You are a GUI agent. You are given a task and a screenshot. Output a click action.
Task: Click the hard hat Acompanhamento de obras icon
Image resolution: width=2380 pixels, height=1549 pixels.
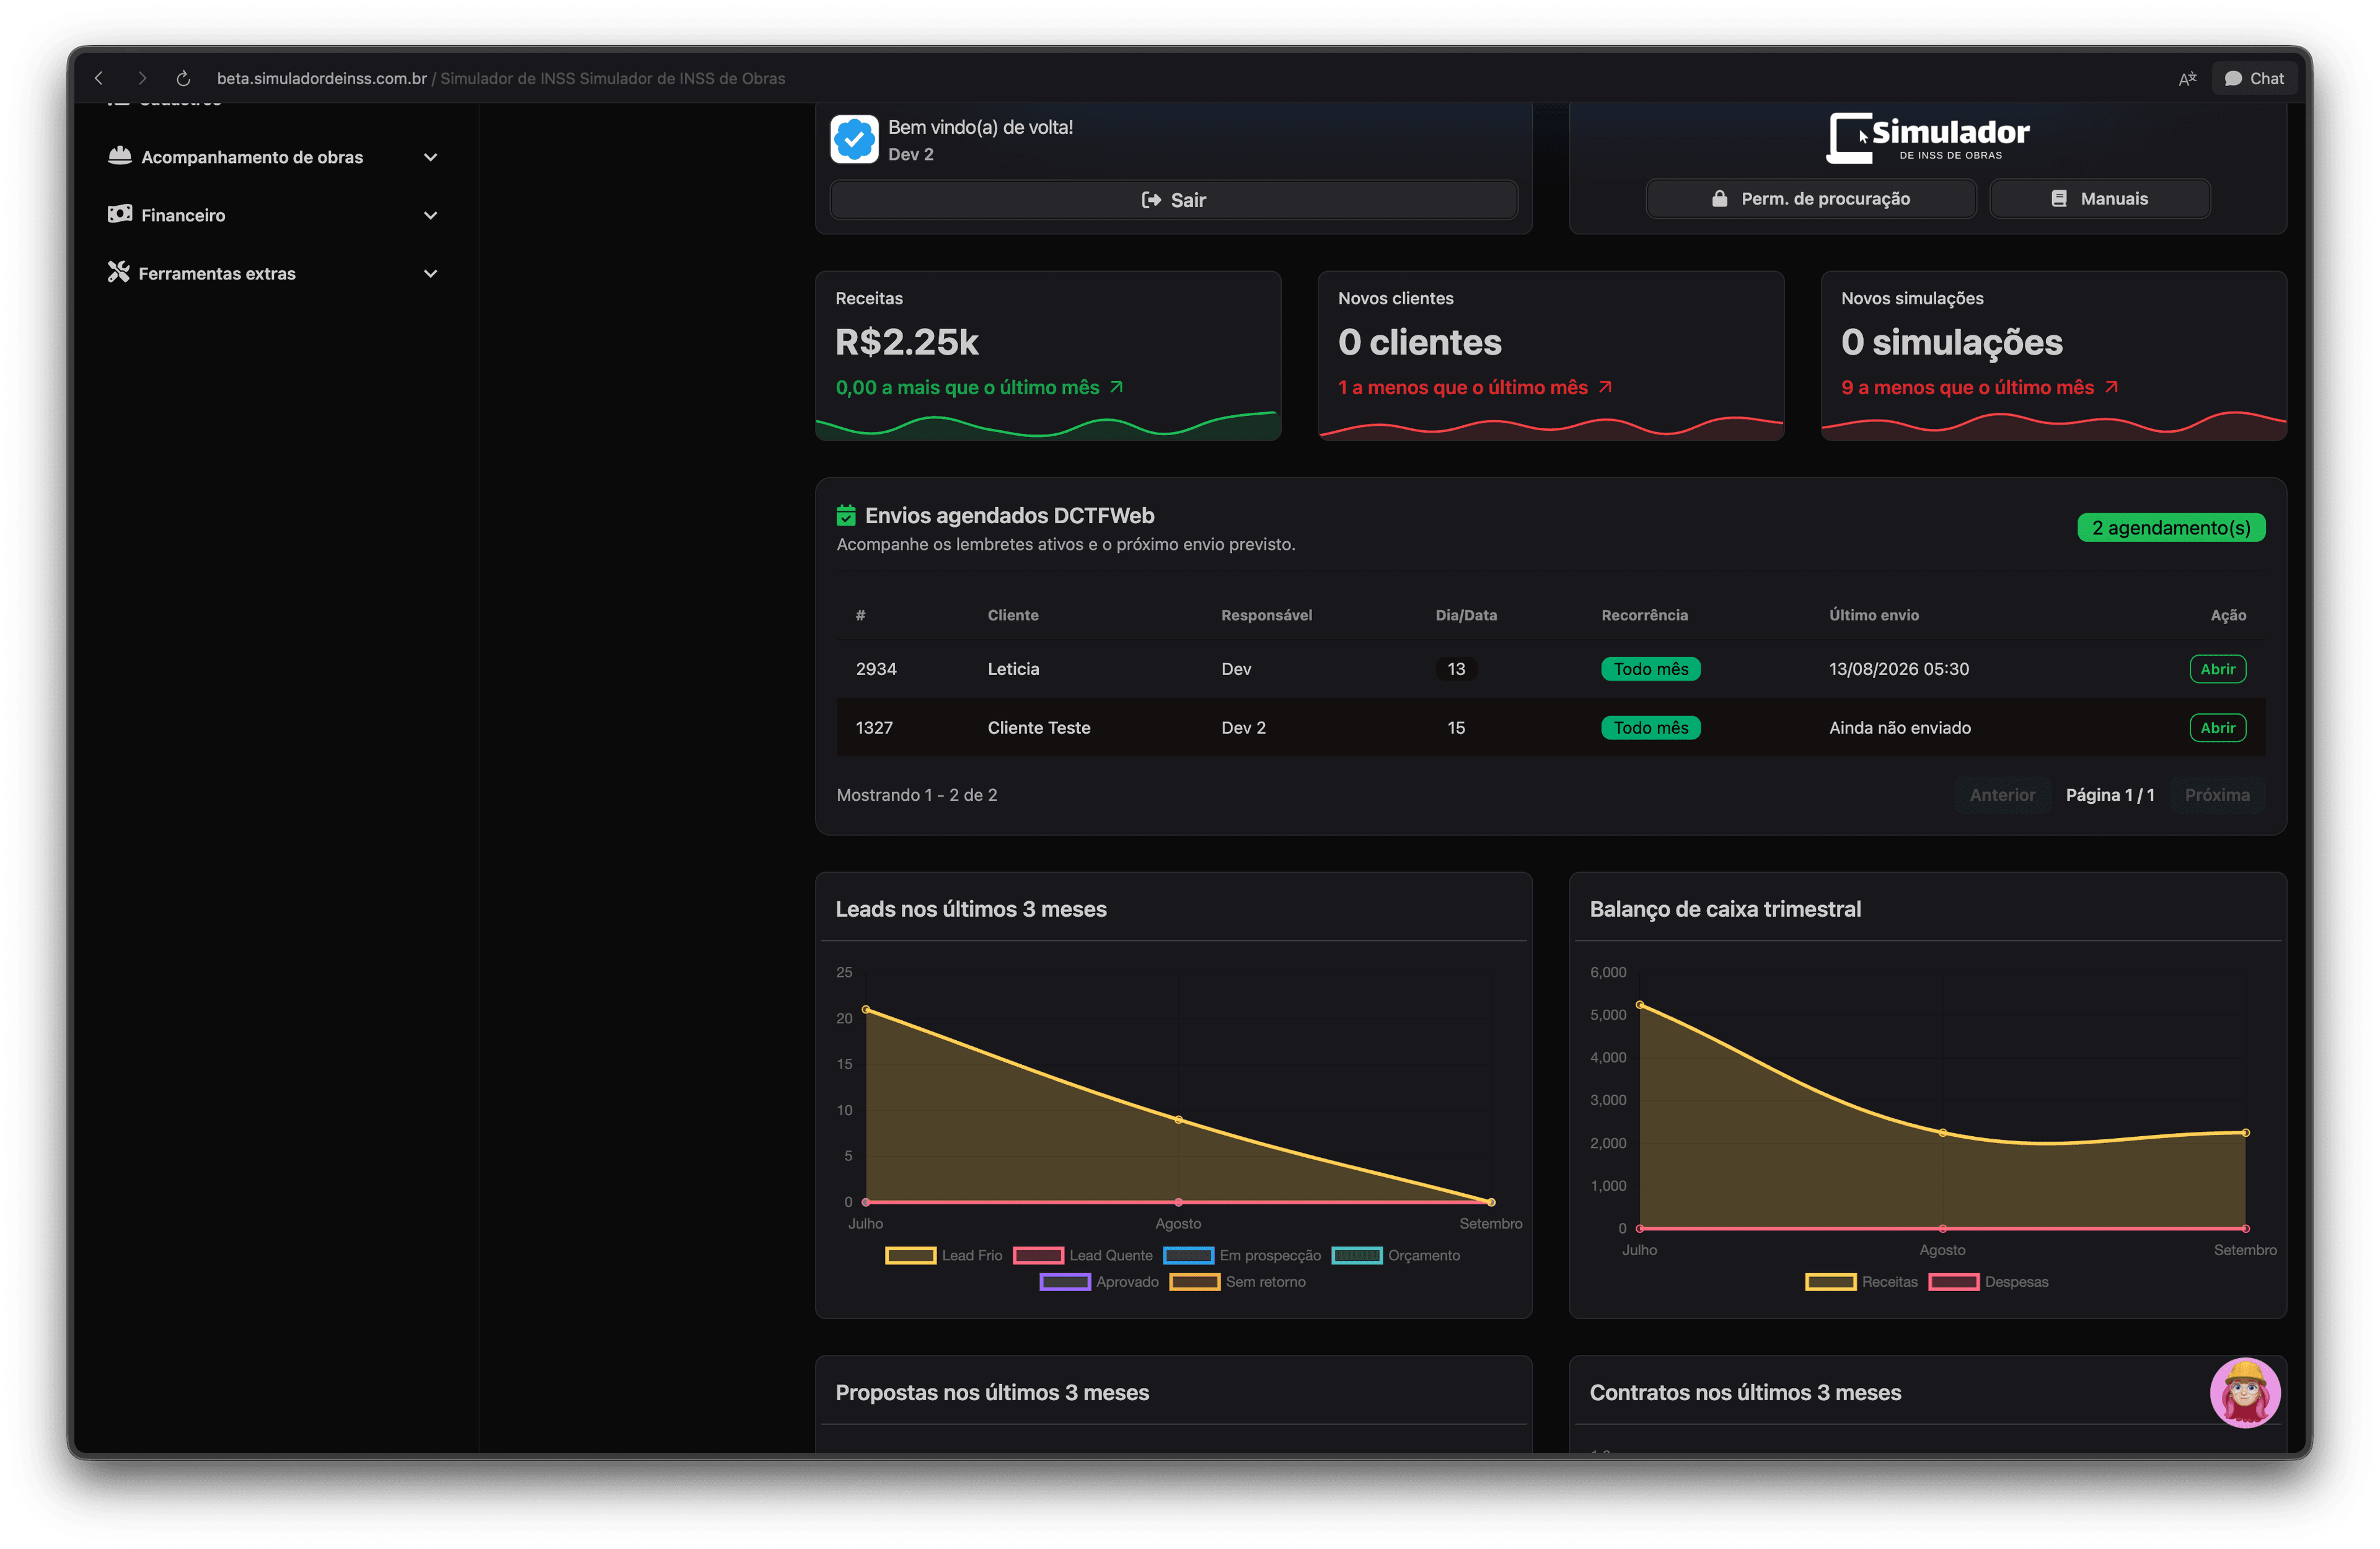point(120,156)
